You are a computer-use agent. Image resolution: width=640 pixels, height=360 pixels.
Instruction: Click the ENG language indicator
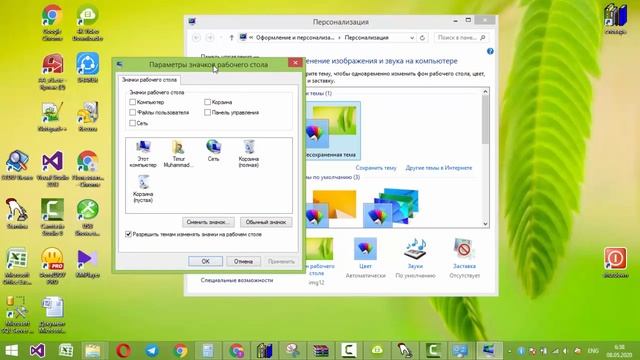593,351
